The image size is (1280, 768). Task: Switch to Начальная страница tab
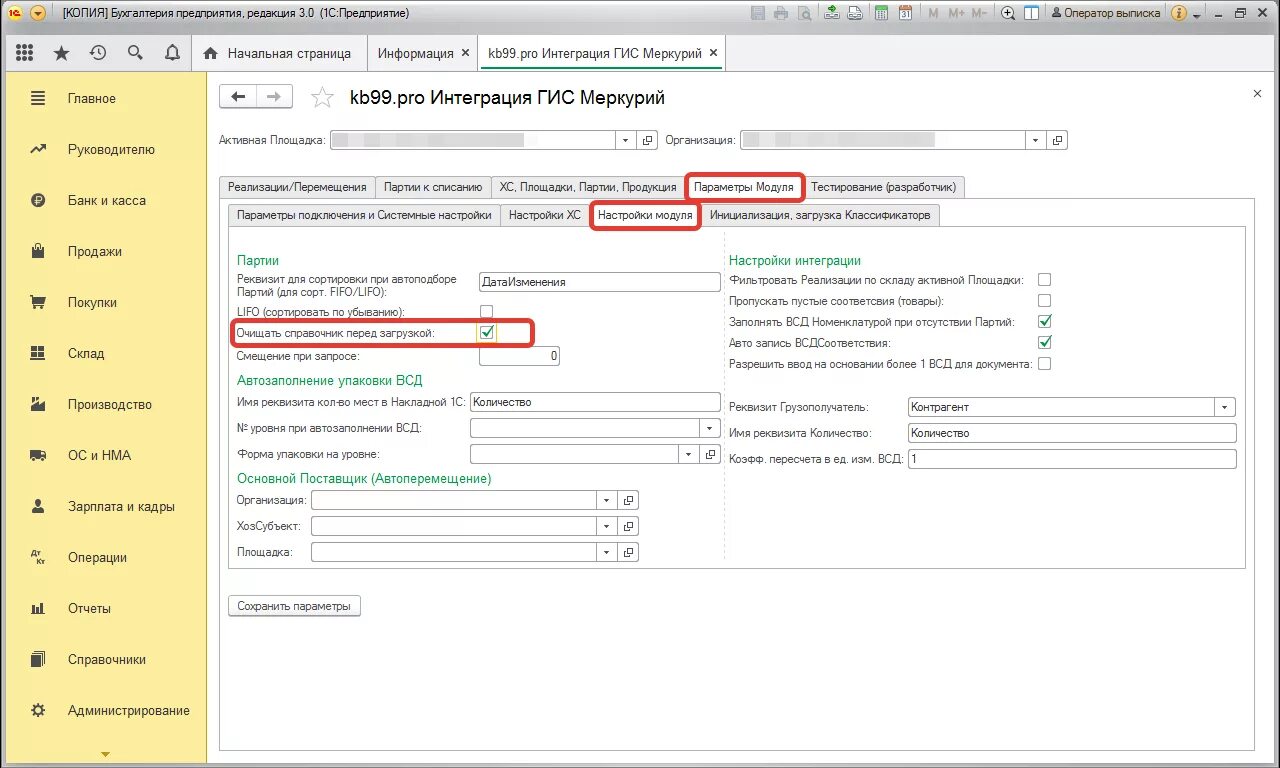coord(279,53)
